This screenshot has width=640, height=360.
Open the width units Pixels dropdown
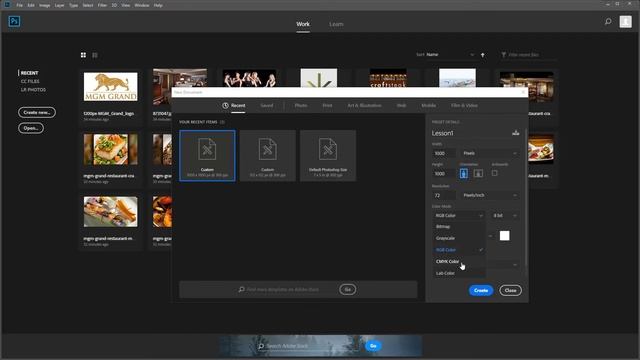(490, 153)
